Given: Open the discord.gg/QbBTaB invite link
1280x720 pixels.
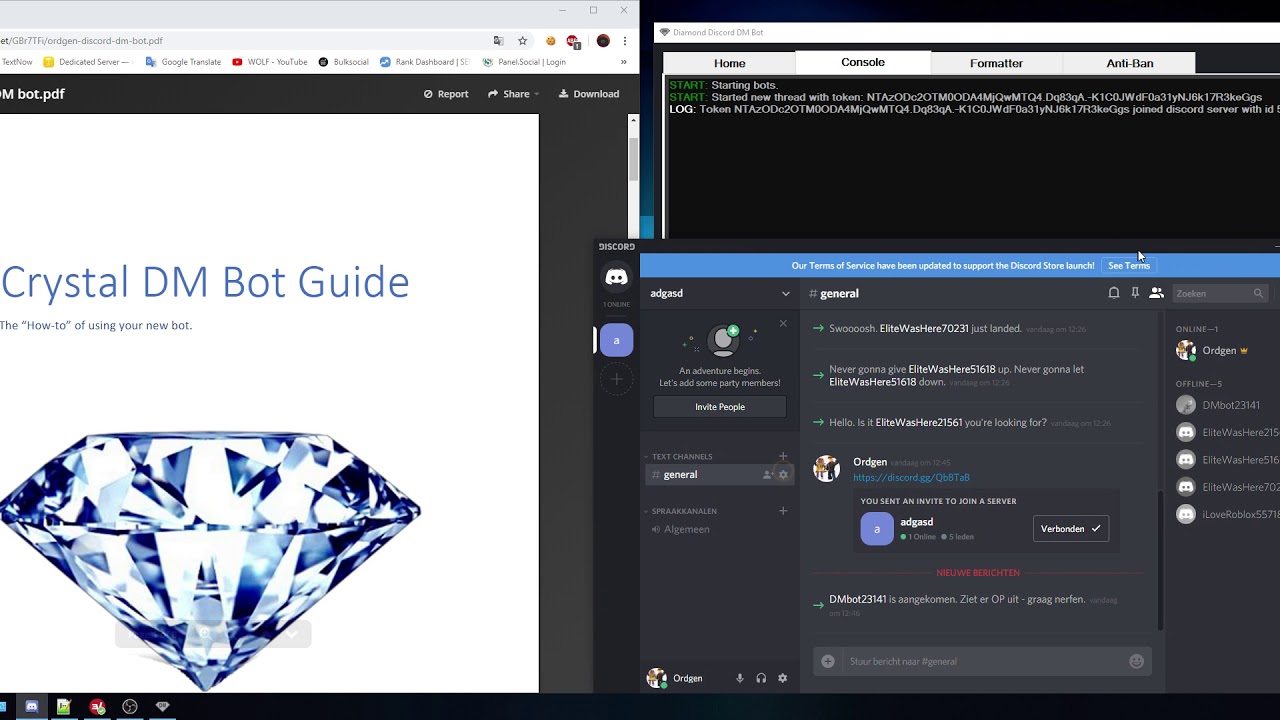Looking at the screenshot, I should (911, 477).
